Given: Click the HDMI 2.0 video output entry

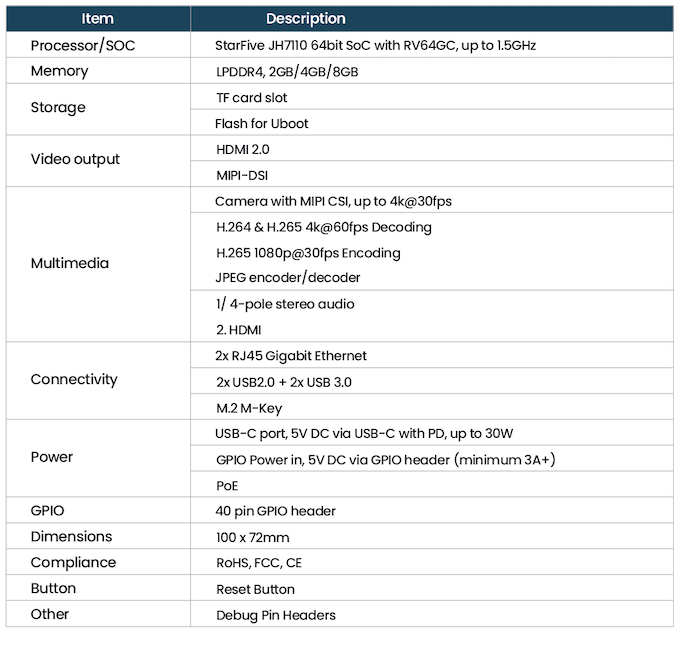Looking at the screenshot, I should 242,149.
